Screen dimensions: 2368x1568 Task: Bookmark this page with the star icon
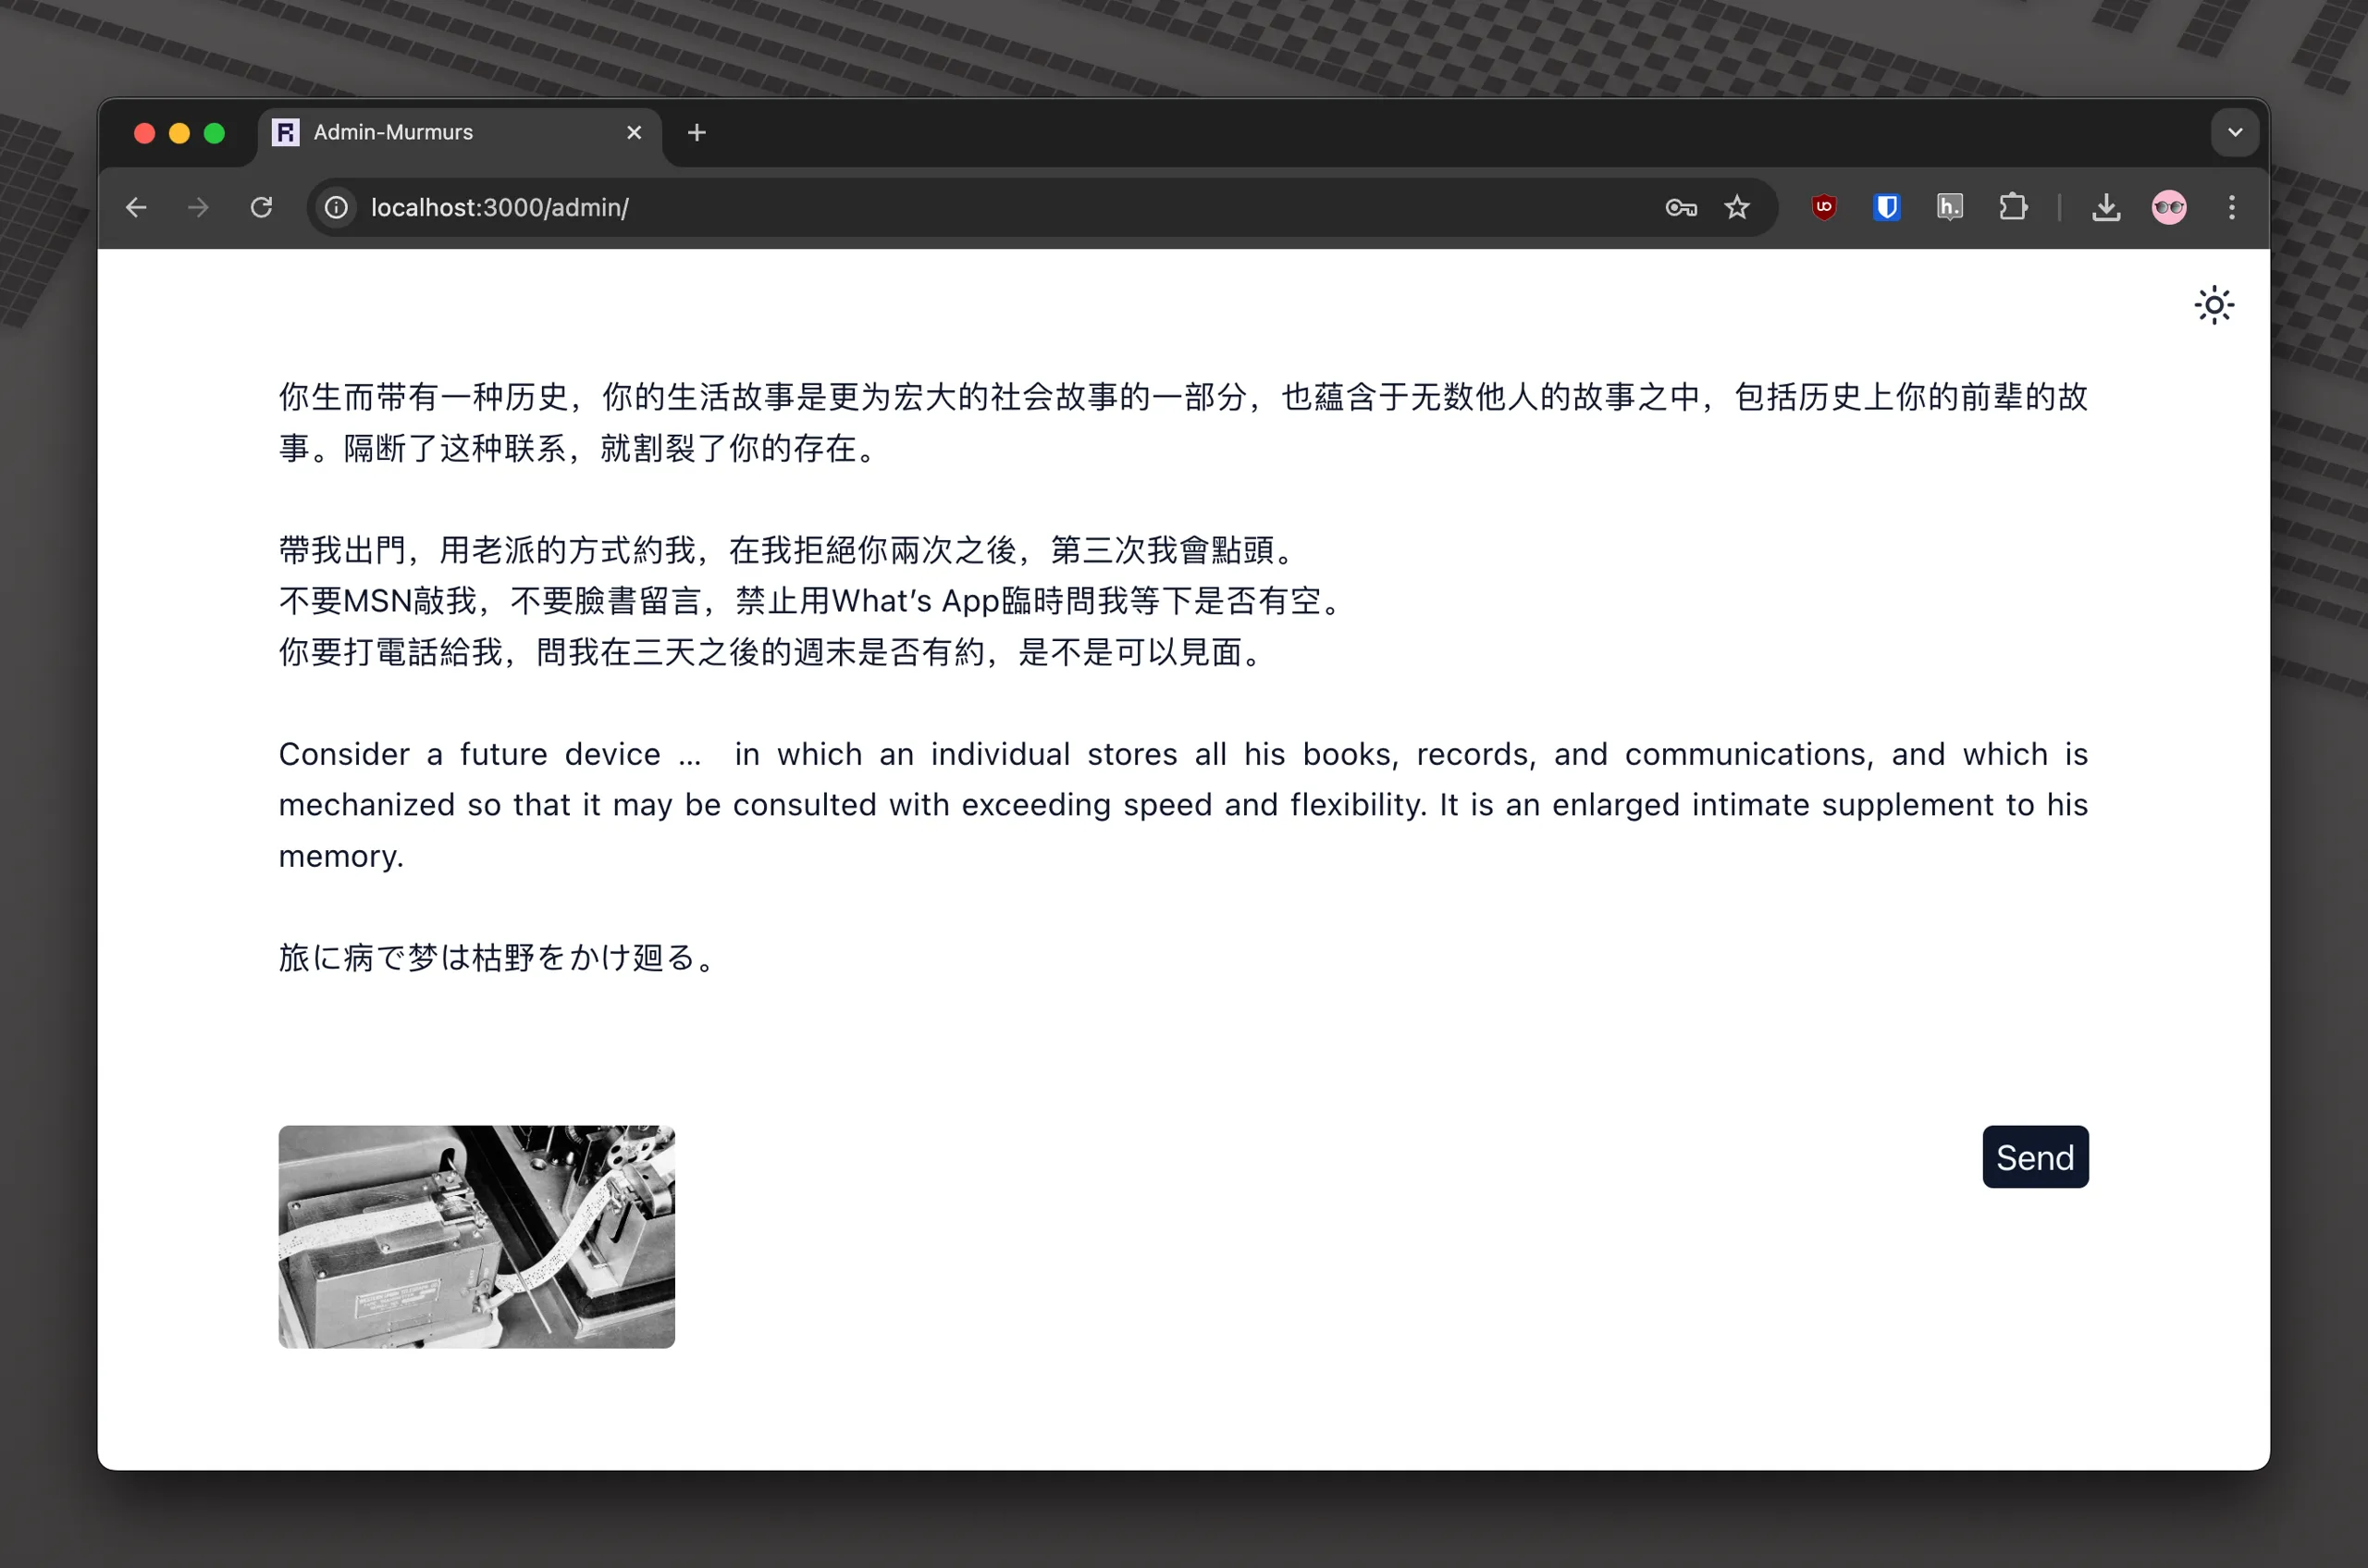point(1737,207)
